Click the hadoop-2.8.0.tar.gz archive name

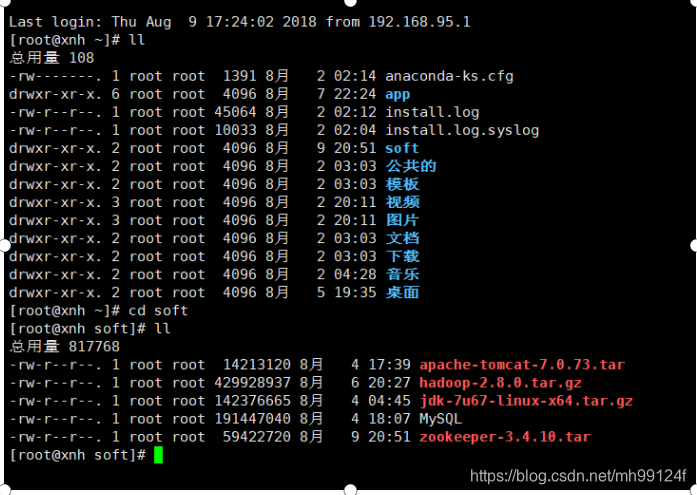pyautogui.click(x=501, y=383)
